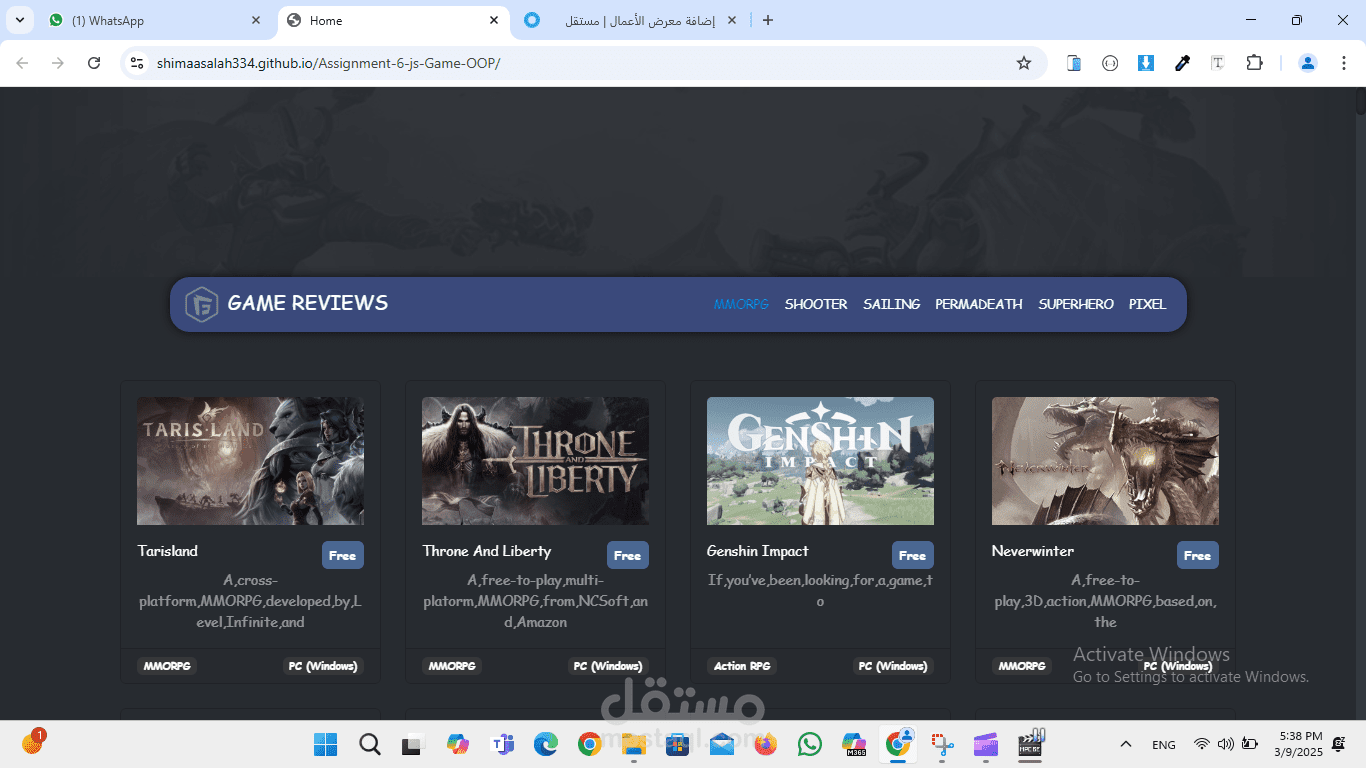Open the curly braces JSON extension
The image size is (1366, 768).
(x=1110, y=63)
